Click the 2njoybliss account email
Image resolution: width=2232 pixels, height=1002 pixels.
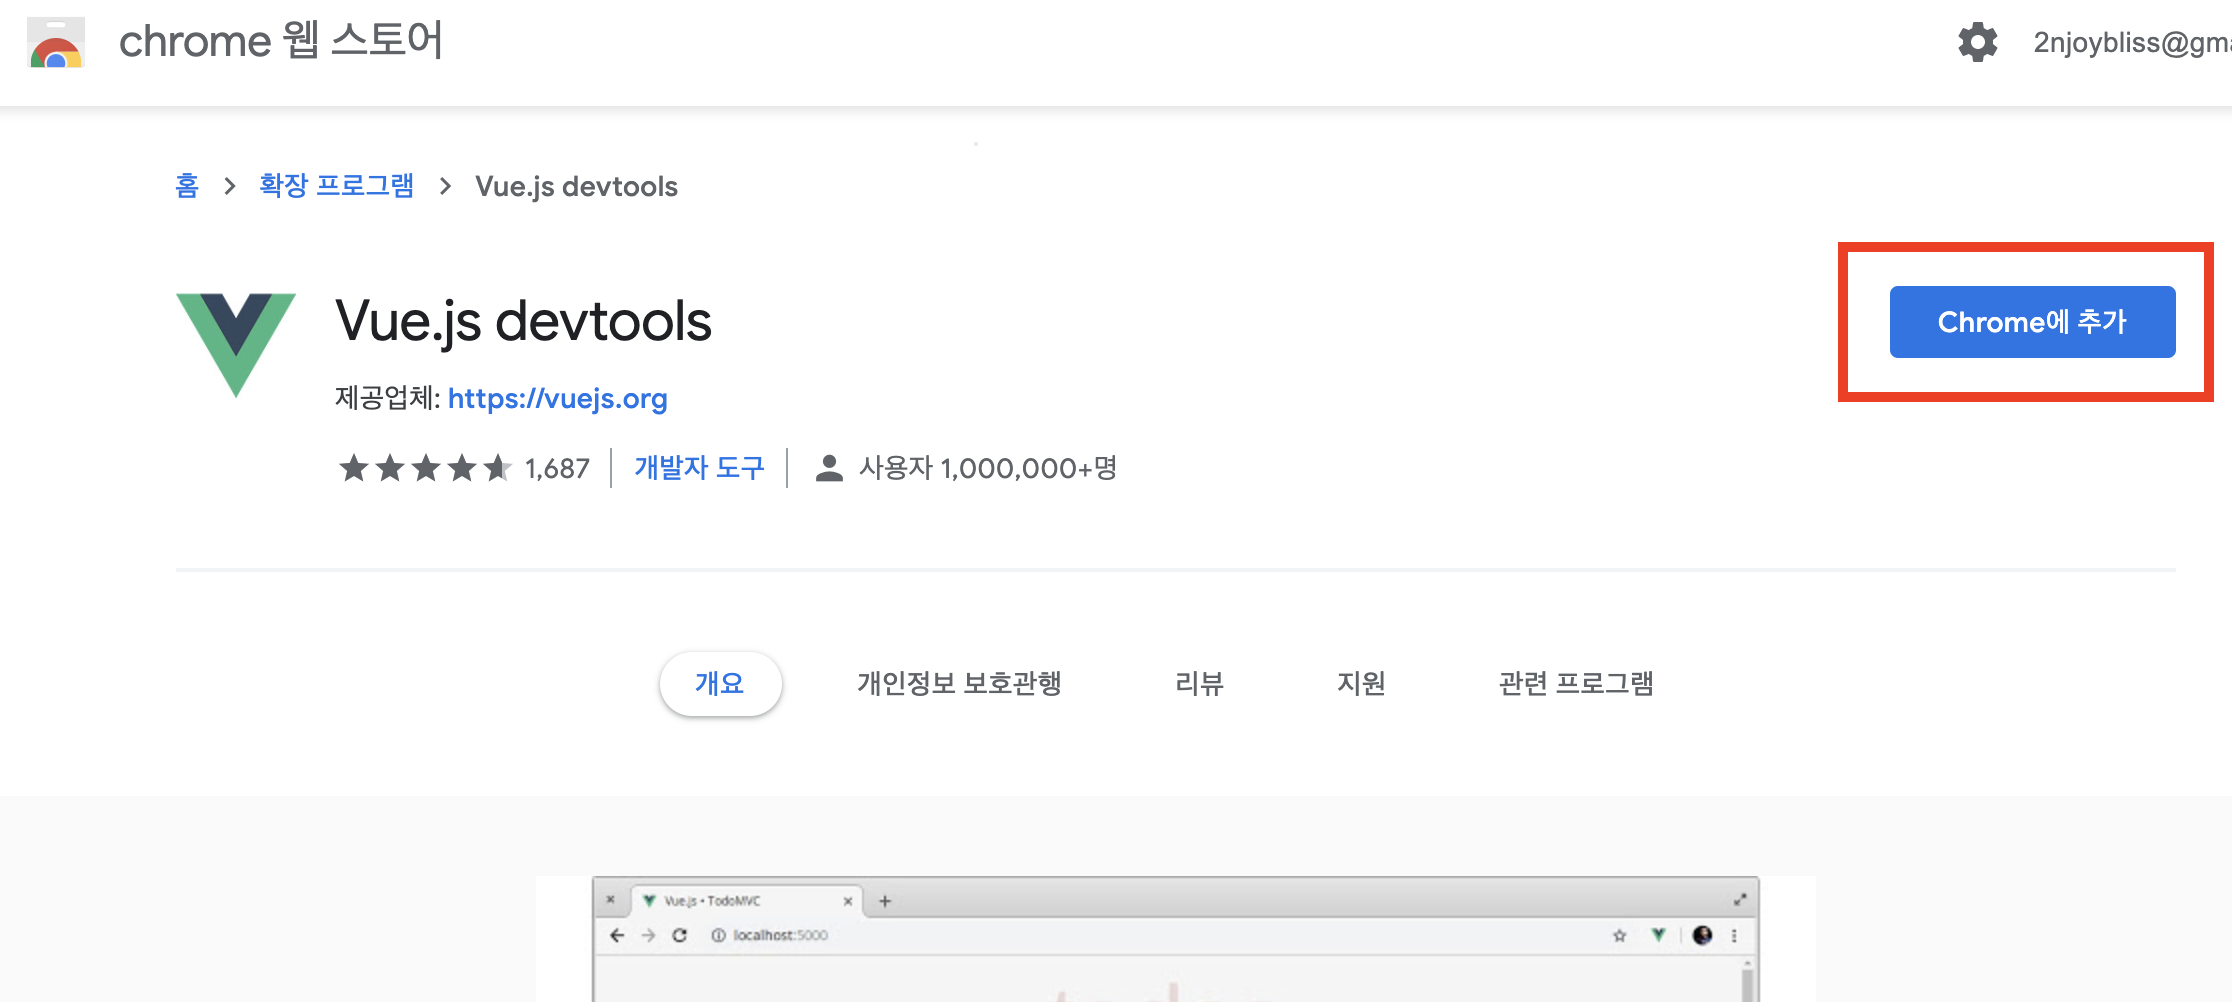point(2132,43)
